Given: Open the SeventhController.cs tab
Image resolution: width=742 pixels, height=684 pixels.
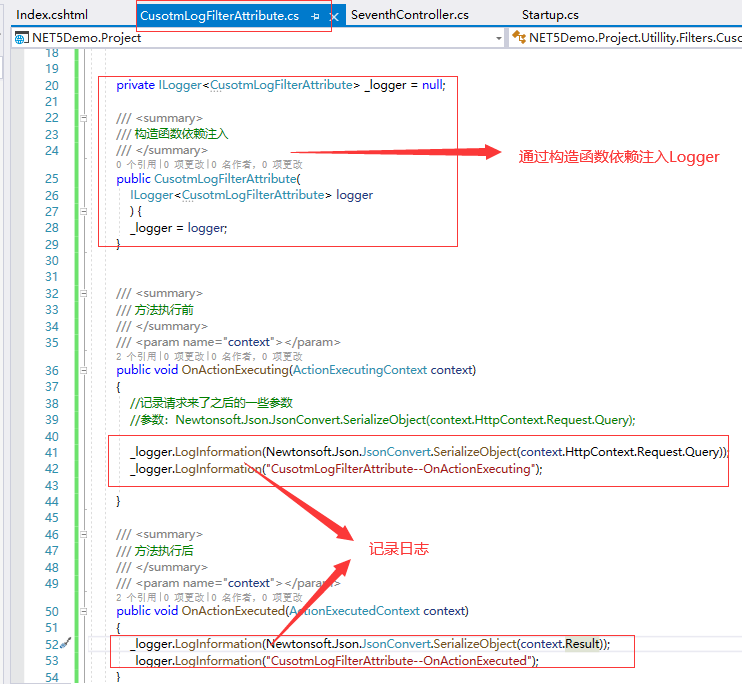Looking at the screenshot, I should tap(410, 15).
